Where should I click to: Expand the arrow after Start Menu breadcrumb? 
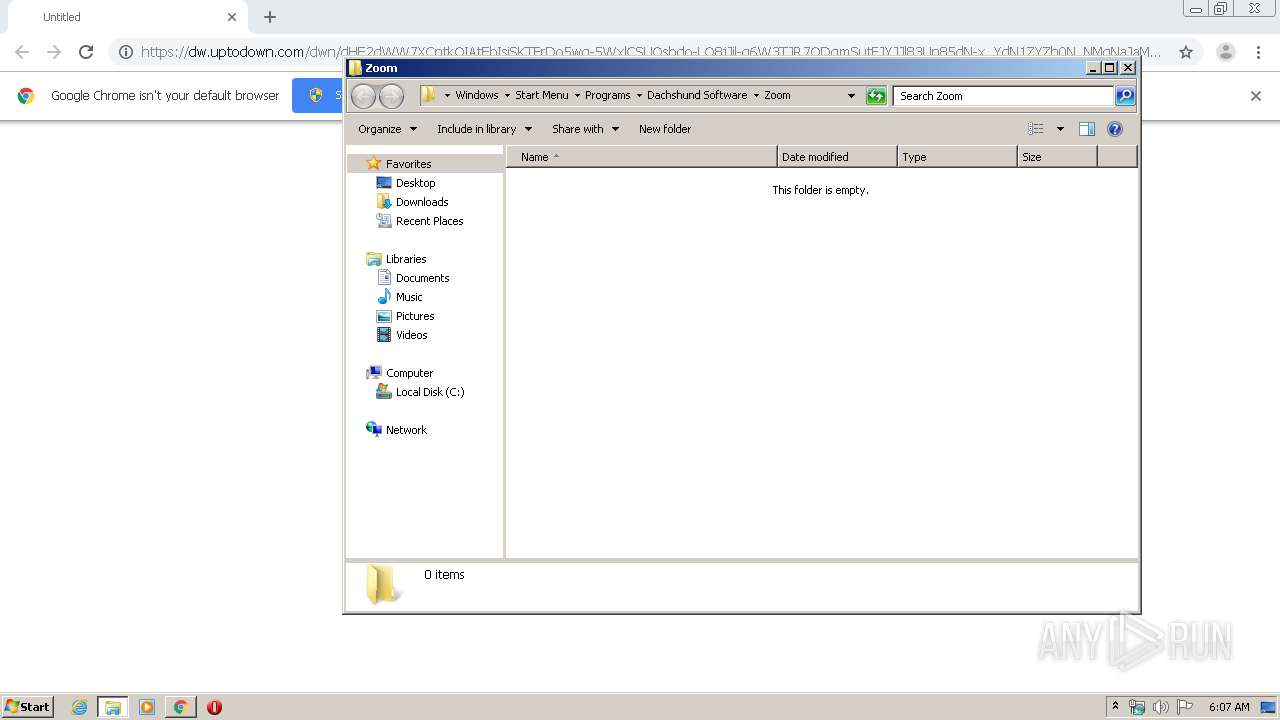pos(577,95)
